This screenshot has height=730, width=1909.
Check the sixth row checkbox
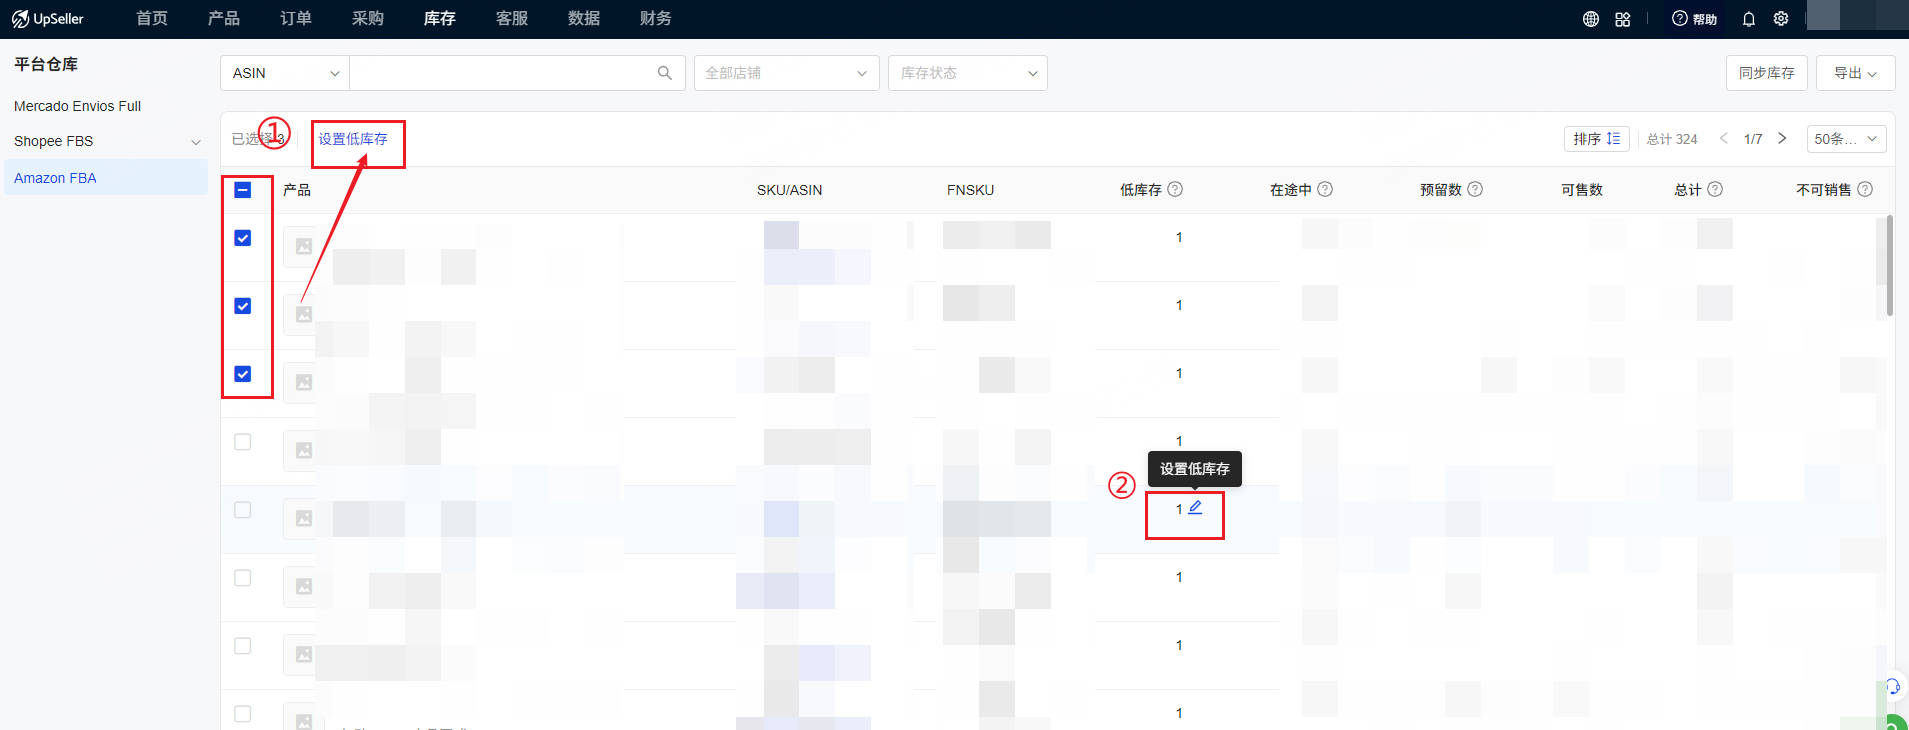point(243,578)
